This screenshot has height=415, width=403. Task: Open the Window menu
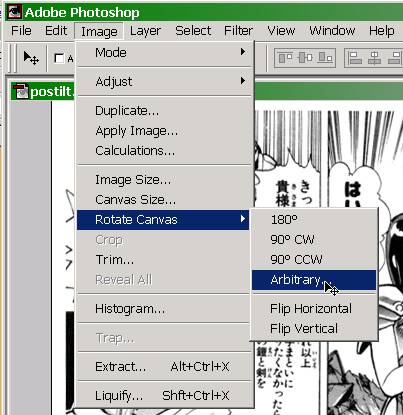332,31
